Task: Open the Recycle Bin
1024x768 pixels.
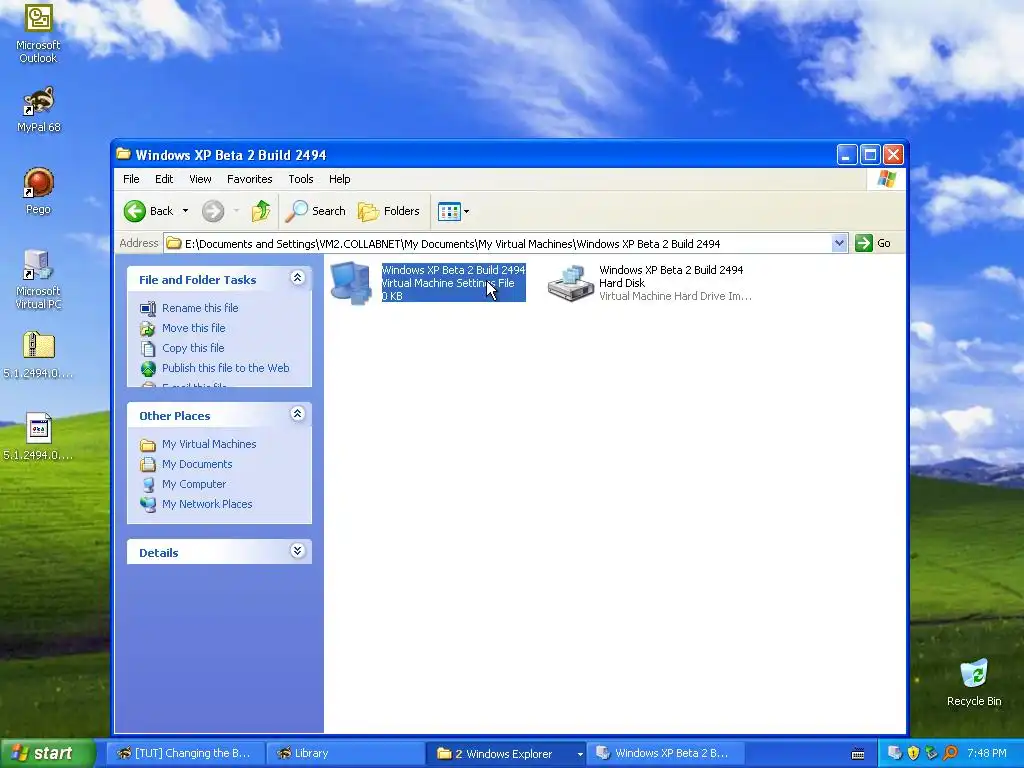Action: [974, 683]
